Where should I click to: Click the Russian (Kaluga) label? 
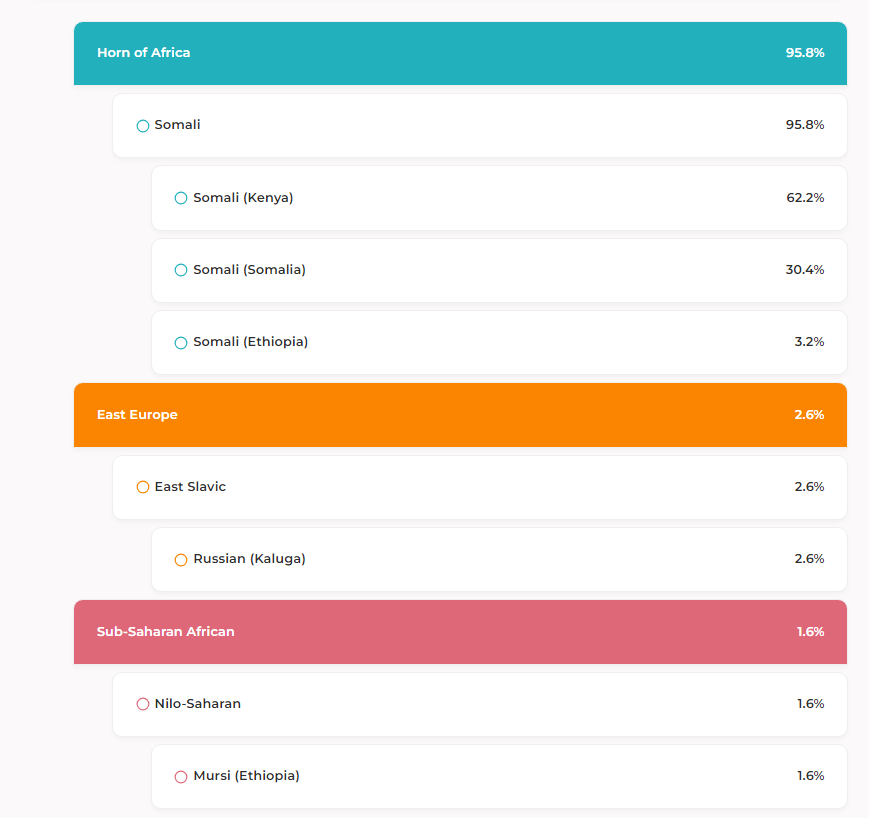tap(249, 559)
